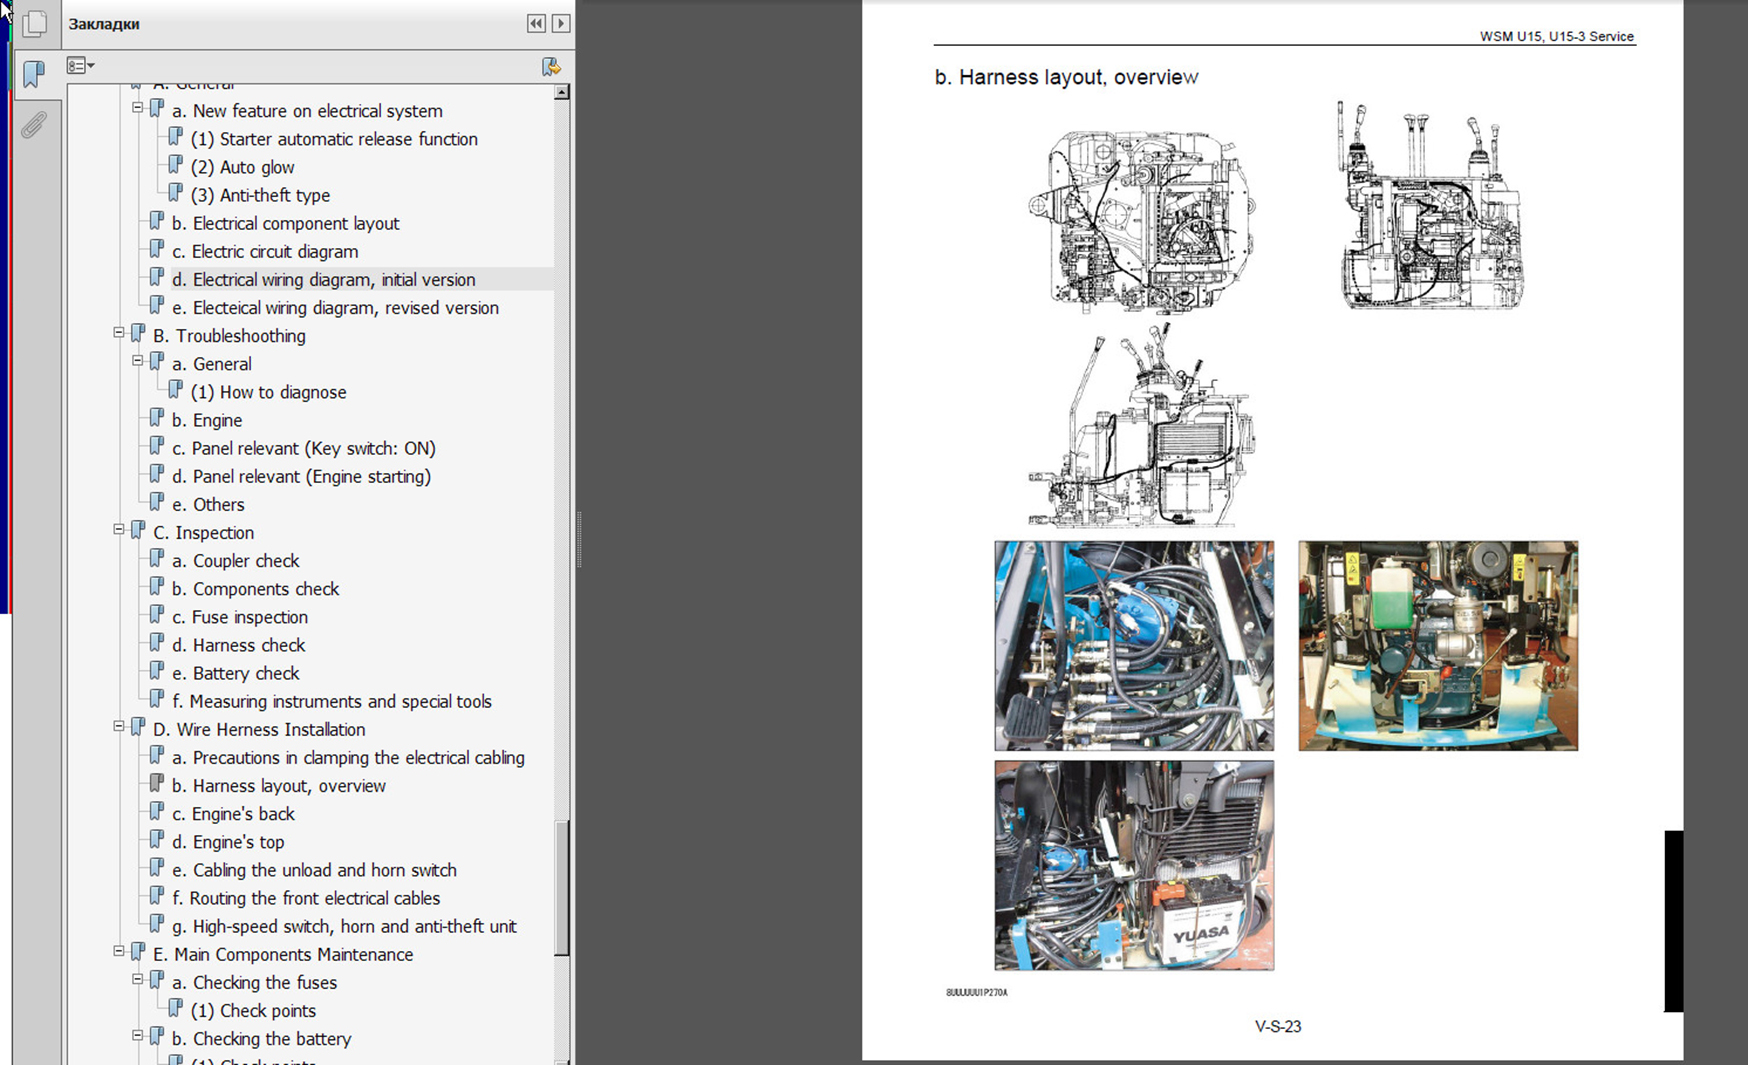Collapse the 'C. Inspection' tree node
Viewport: 1748px width, 1065px height.
point(119,530)
